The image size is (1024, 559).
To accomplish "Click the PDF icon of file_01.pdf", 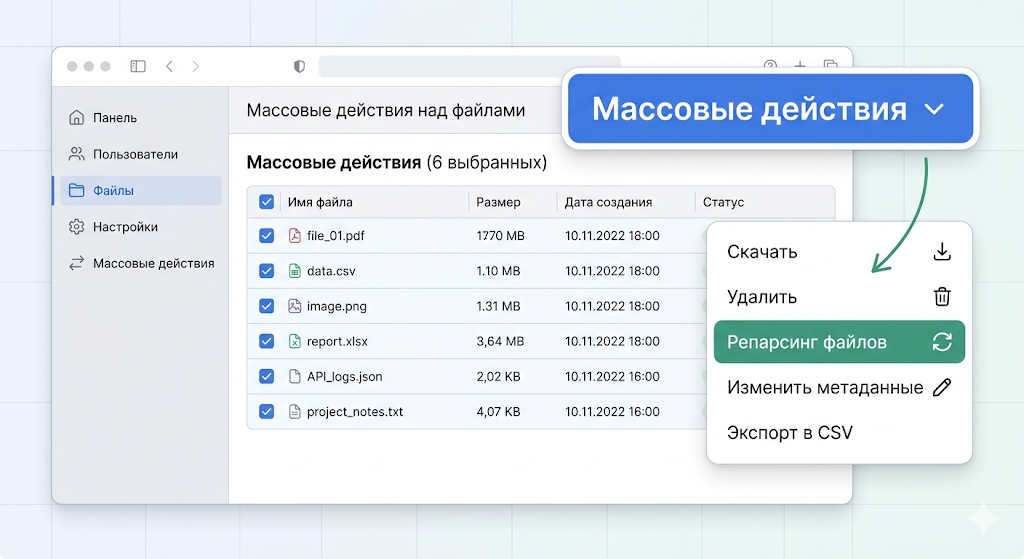I will point(295,236).
